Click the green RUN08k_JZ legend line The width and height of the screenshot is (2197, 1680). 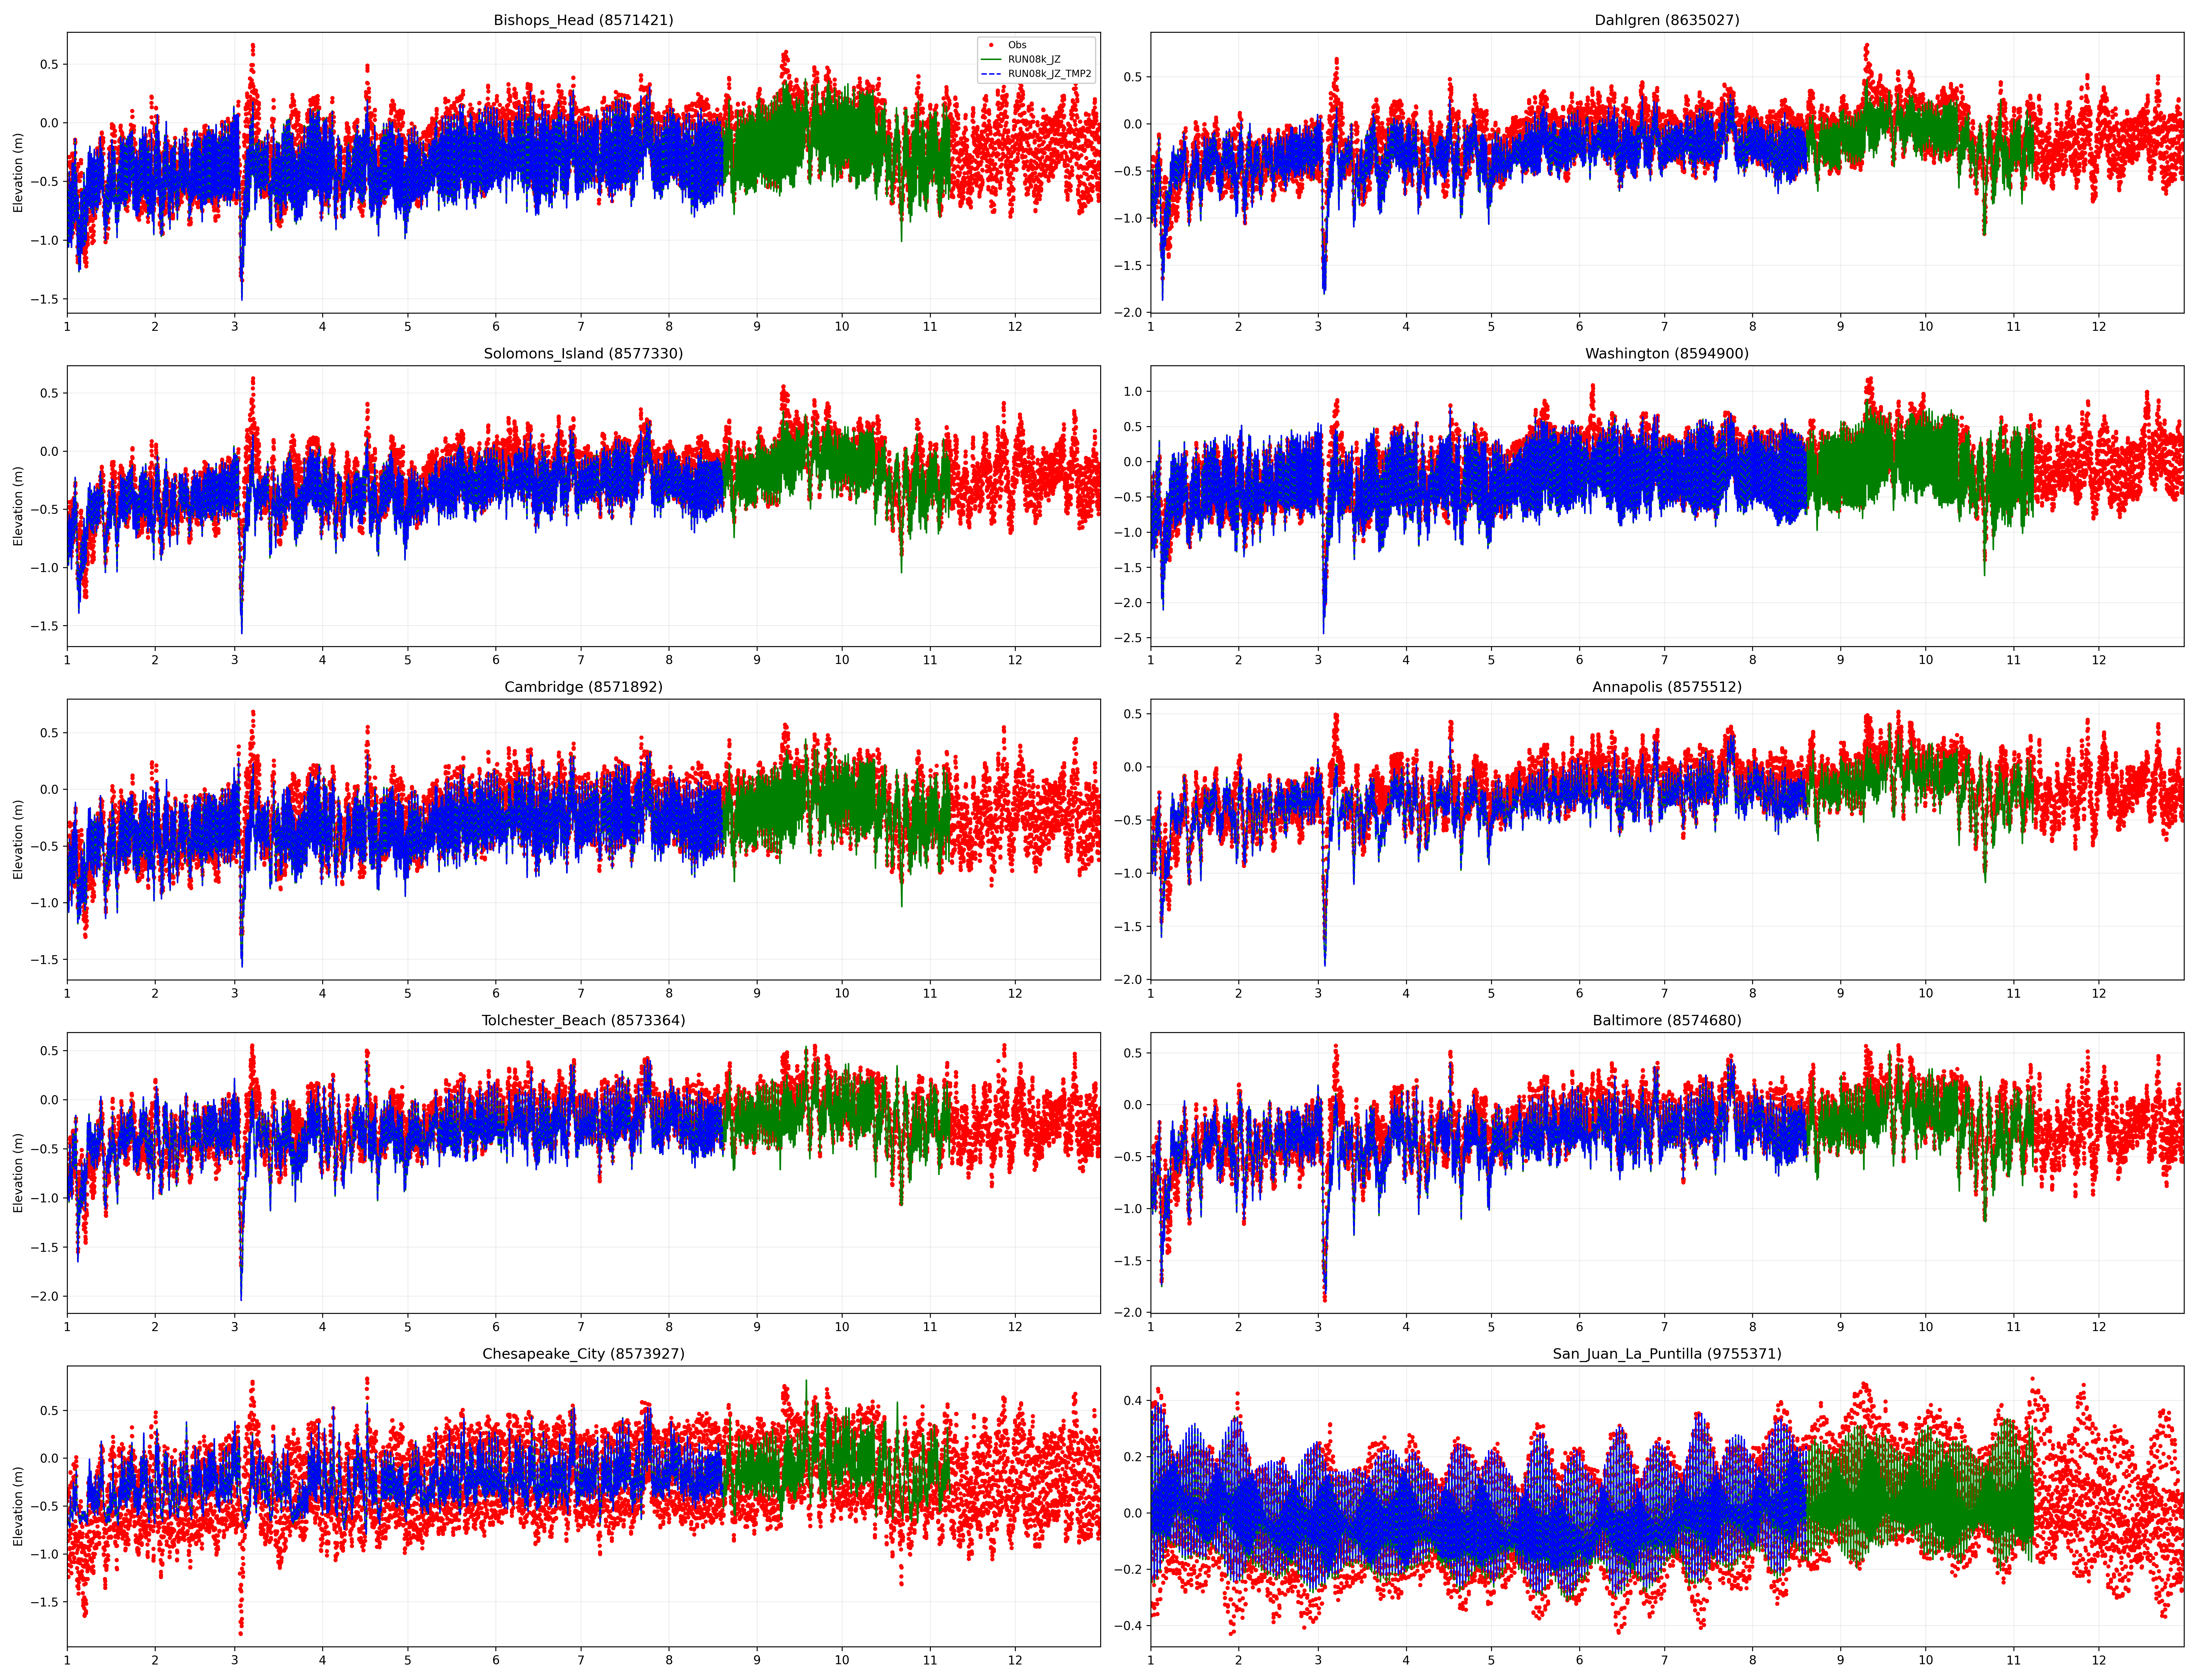[x=991, y=59]
